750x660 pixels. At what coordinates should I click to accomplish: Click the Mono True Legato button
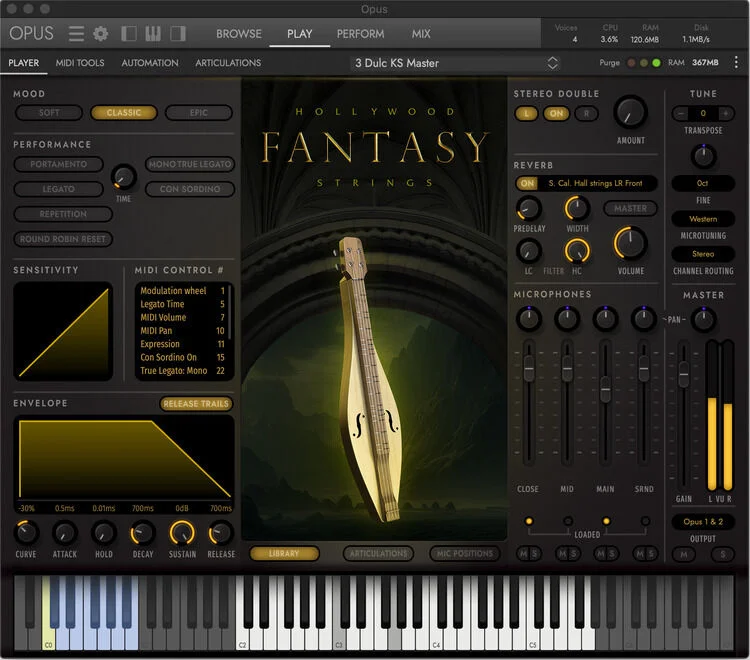pyautogui.click(x=190, y=164)
